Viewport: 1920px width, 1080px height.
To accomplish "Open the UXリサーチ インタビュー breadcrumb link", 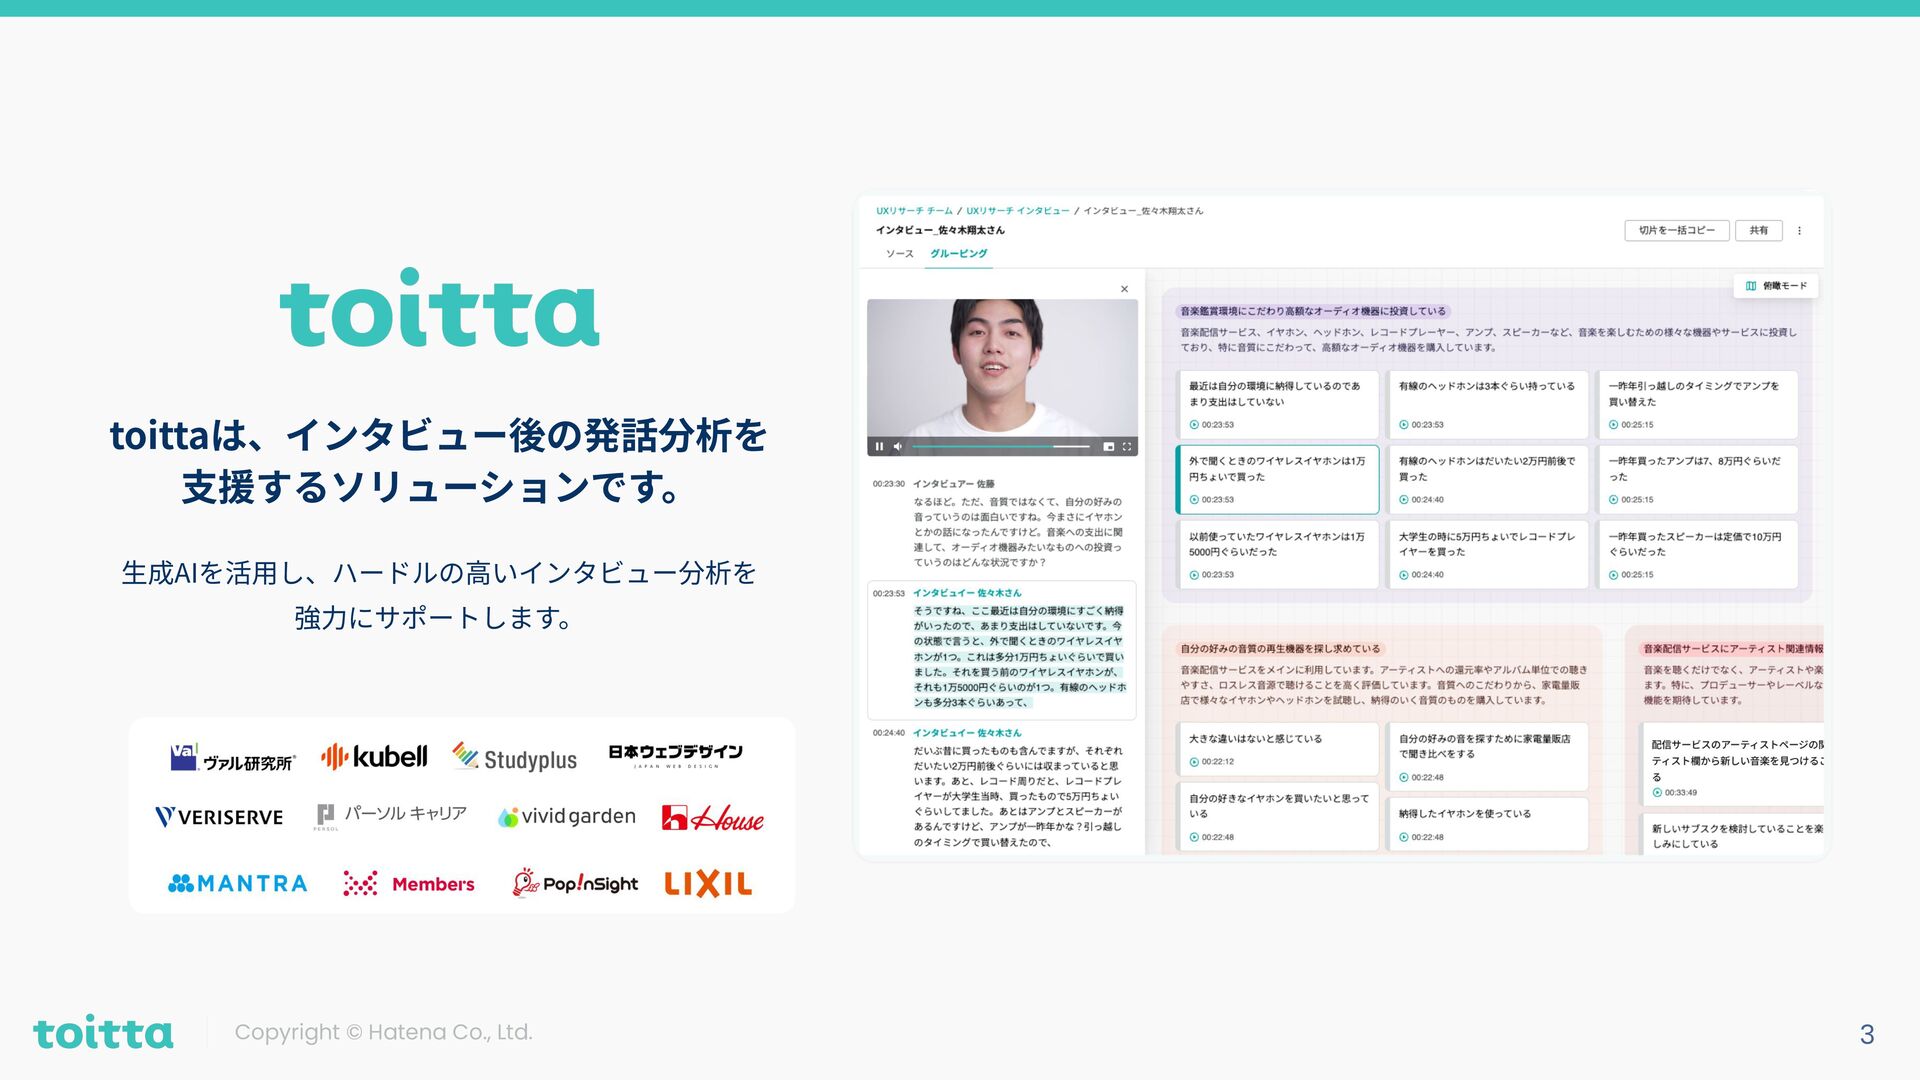I will pyautogui.click(x=1017, y=211).
